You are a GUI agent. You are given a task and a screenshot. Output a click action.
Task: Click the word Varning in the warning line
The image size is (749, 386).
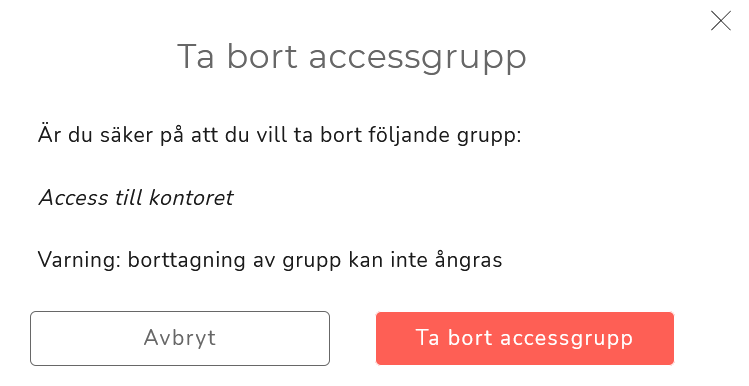coord(76,261)
